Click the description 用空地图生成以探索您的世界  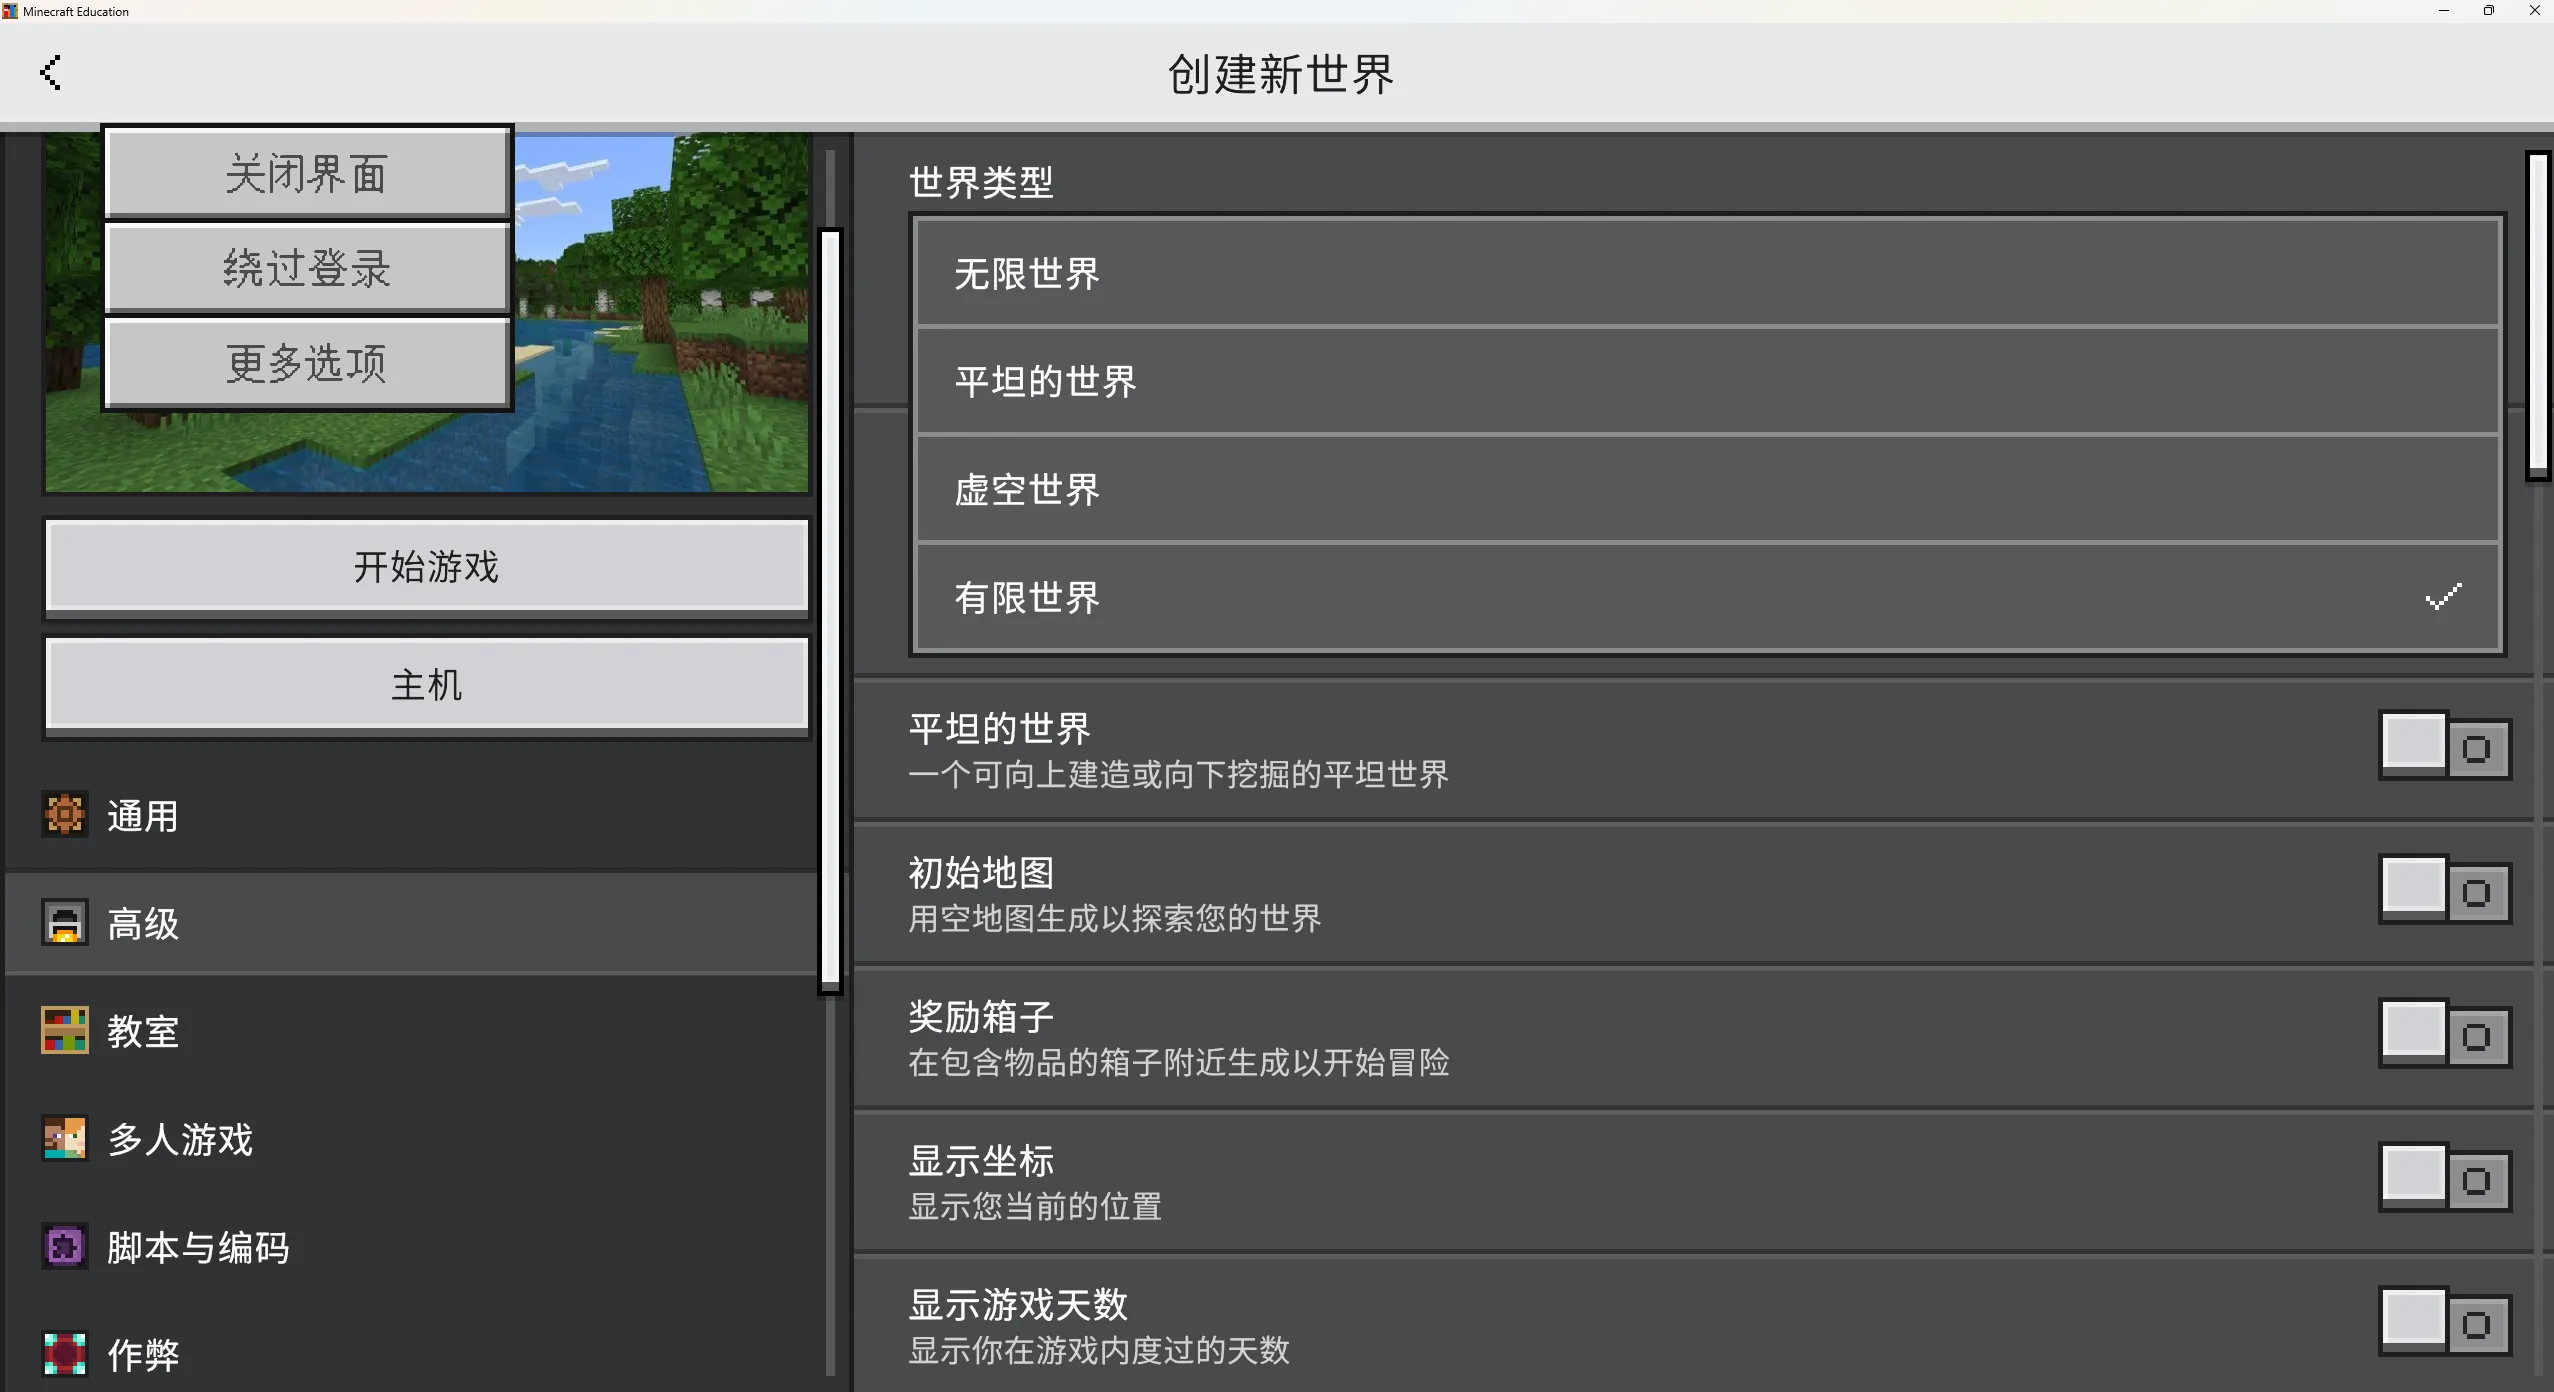pos(1114,918)
